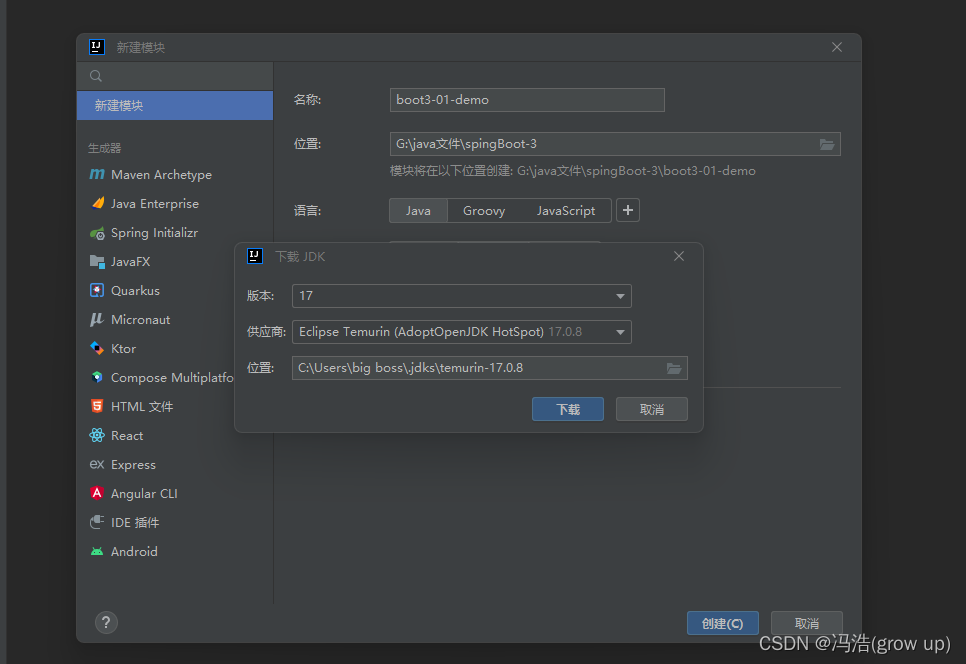
Task: Click IntelliJ logo in New Module title bar
Action: click(x=97, y=47)
